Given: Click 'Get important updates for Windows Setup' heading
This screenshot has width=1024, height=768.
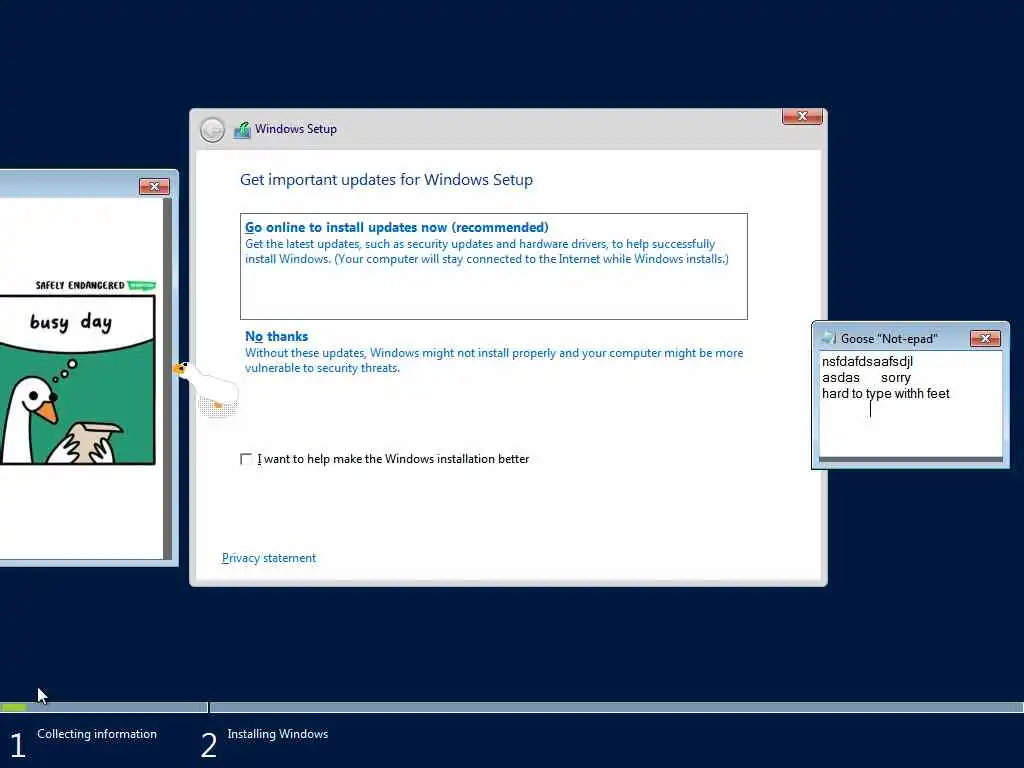Looking at the screenshot, I should pos(386,180).
